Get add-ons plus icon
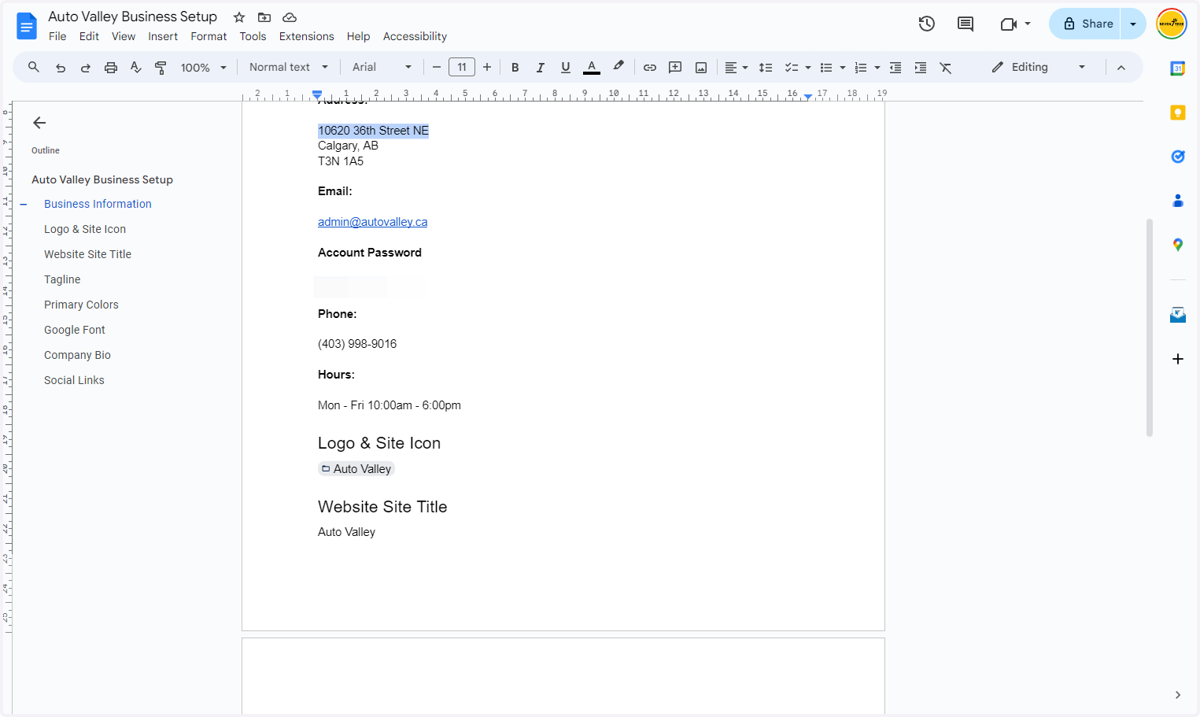The image size is (1200, 717). 1178,358
